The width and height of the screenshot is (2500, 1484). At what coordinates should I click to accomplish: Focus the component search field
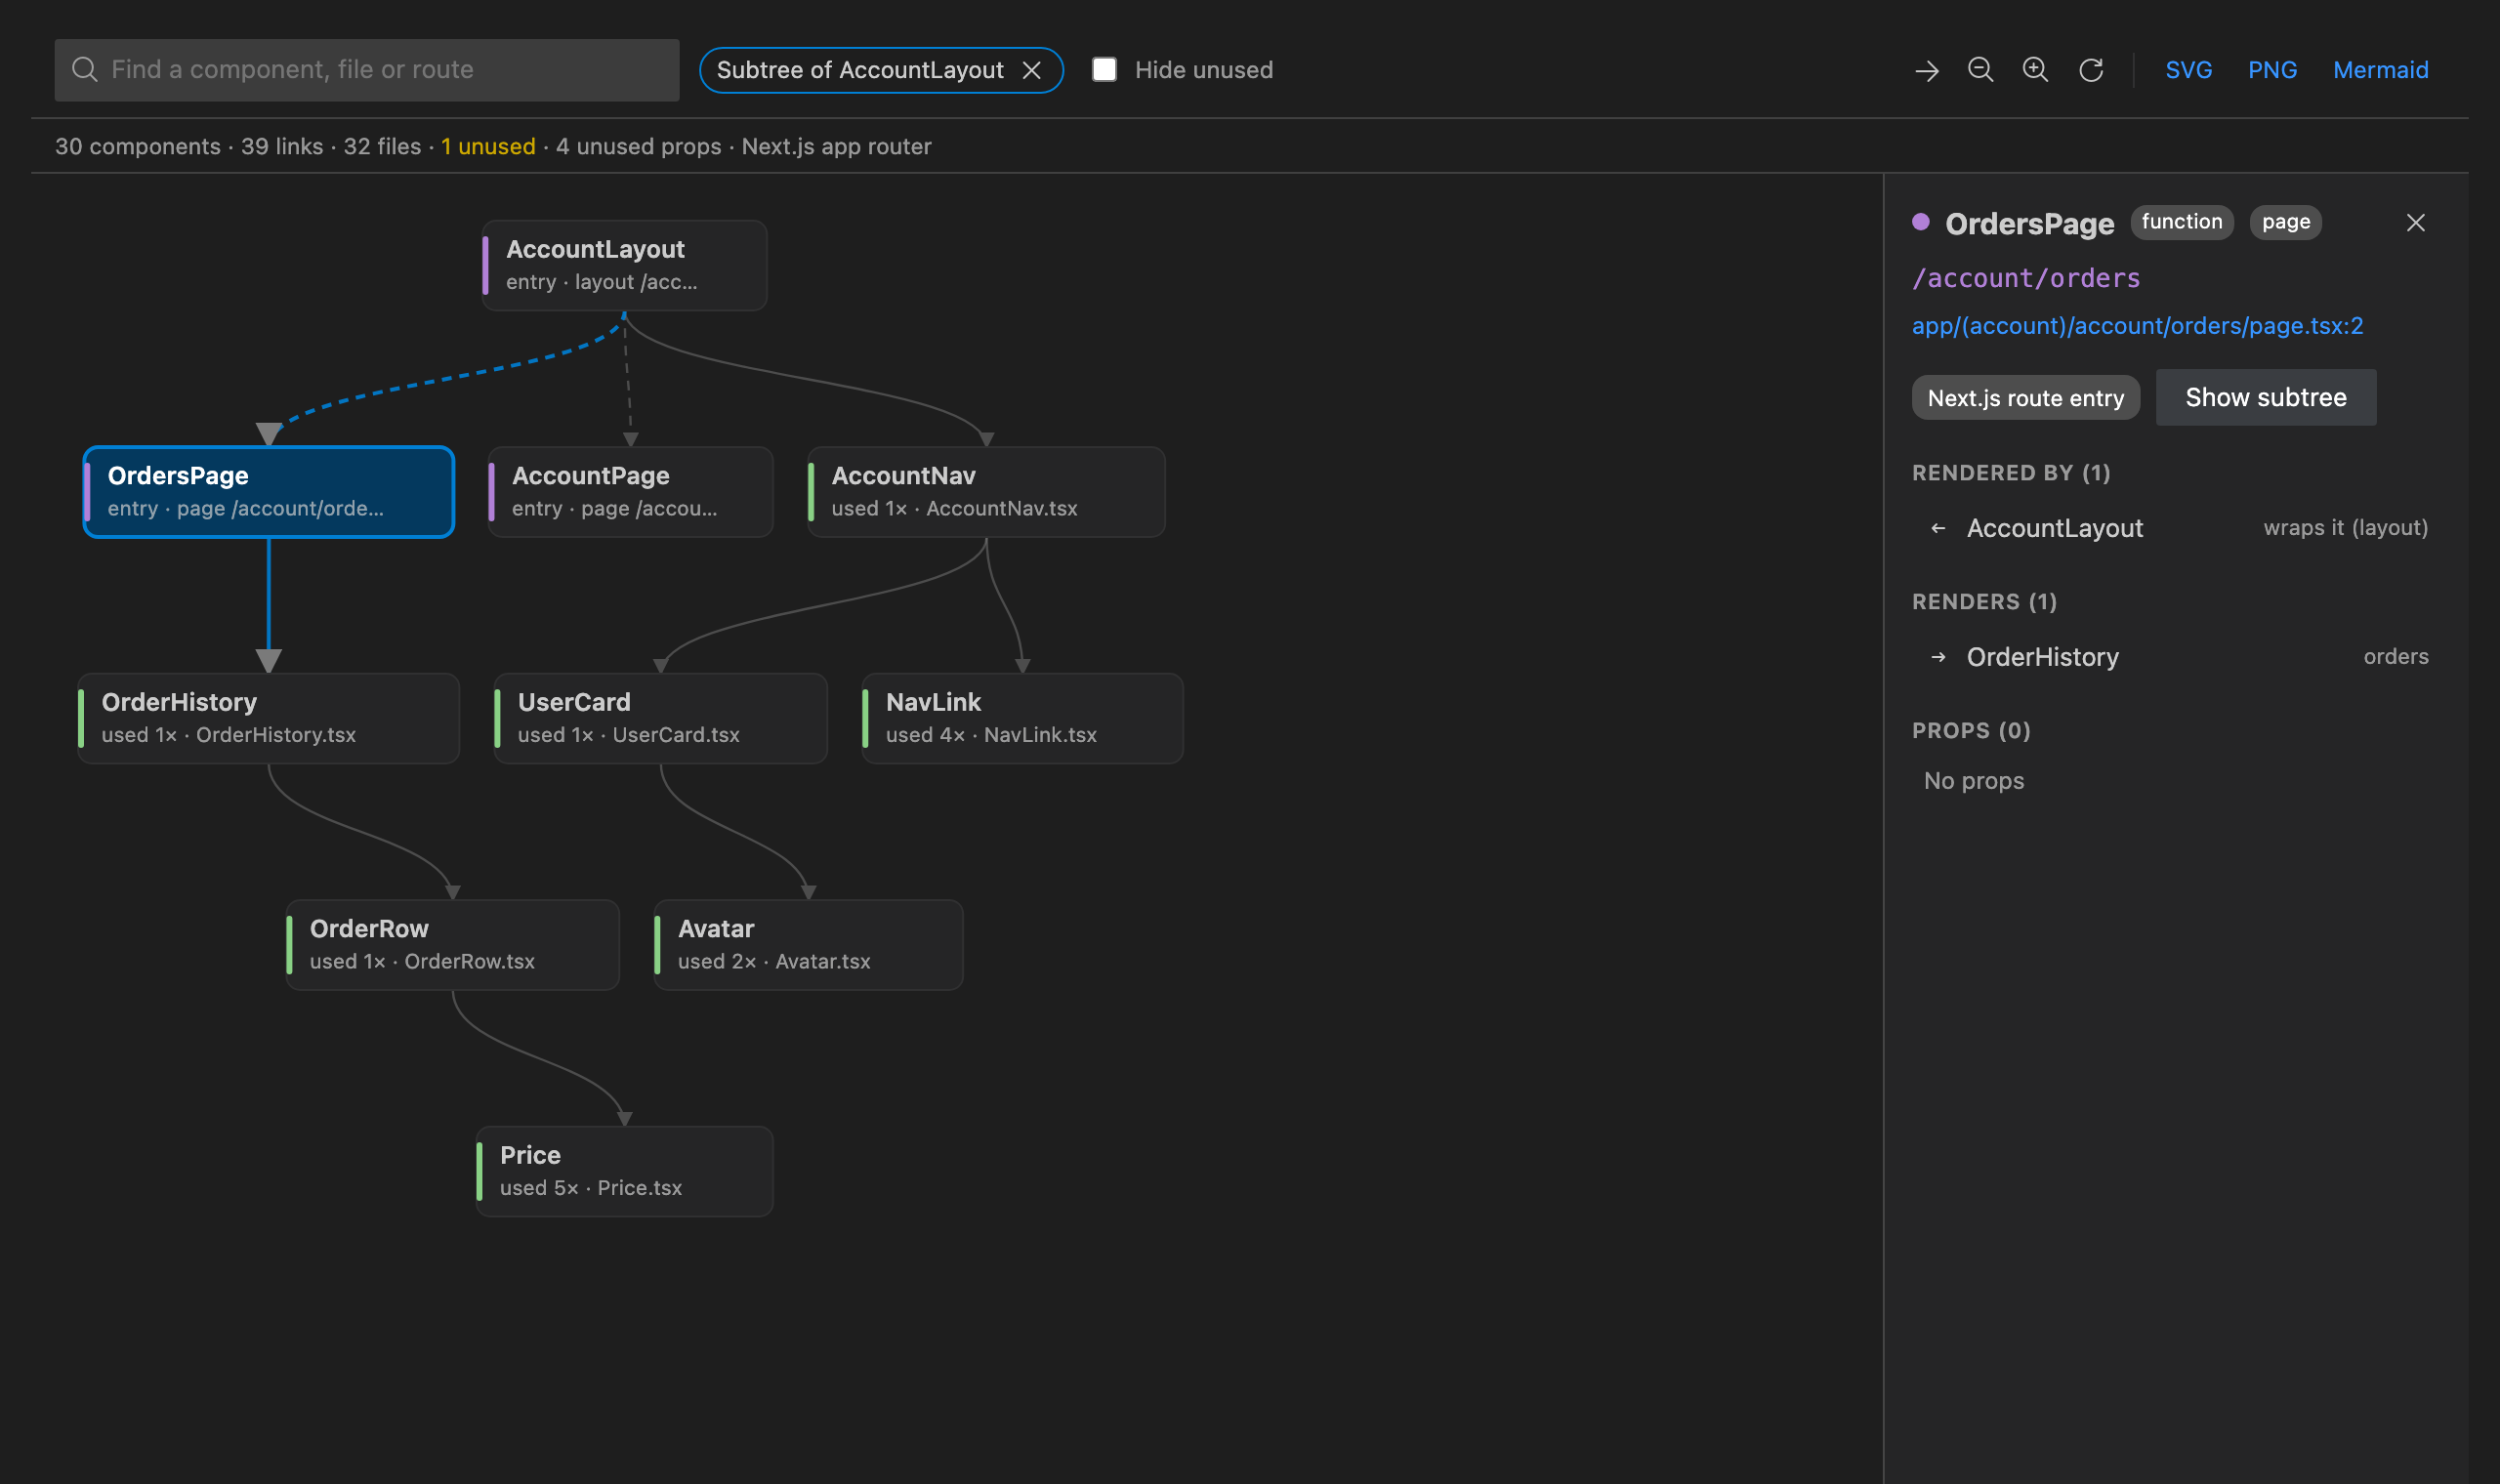click(x=367, y=70)
